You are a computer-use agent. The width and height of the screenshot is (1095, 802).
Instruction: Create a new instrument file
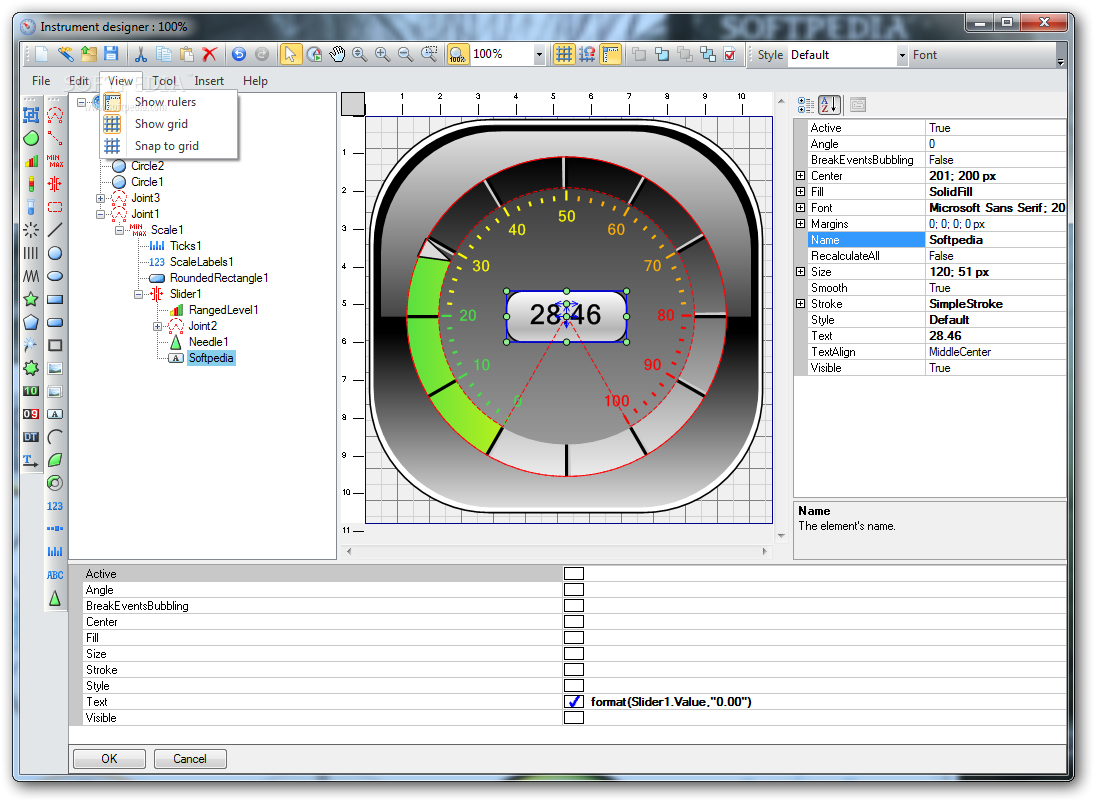pyautogui.click(x=41, y=54)
